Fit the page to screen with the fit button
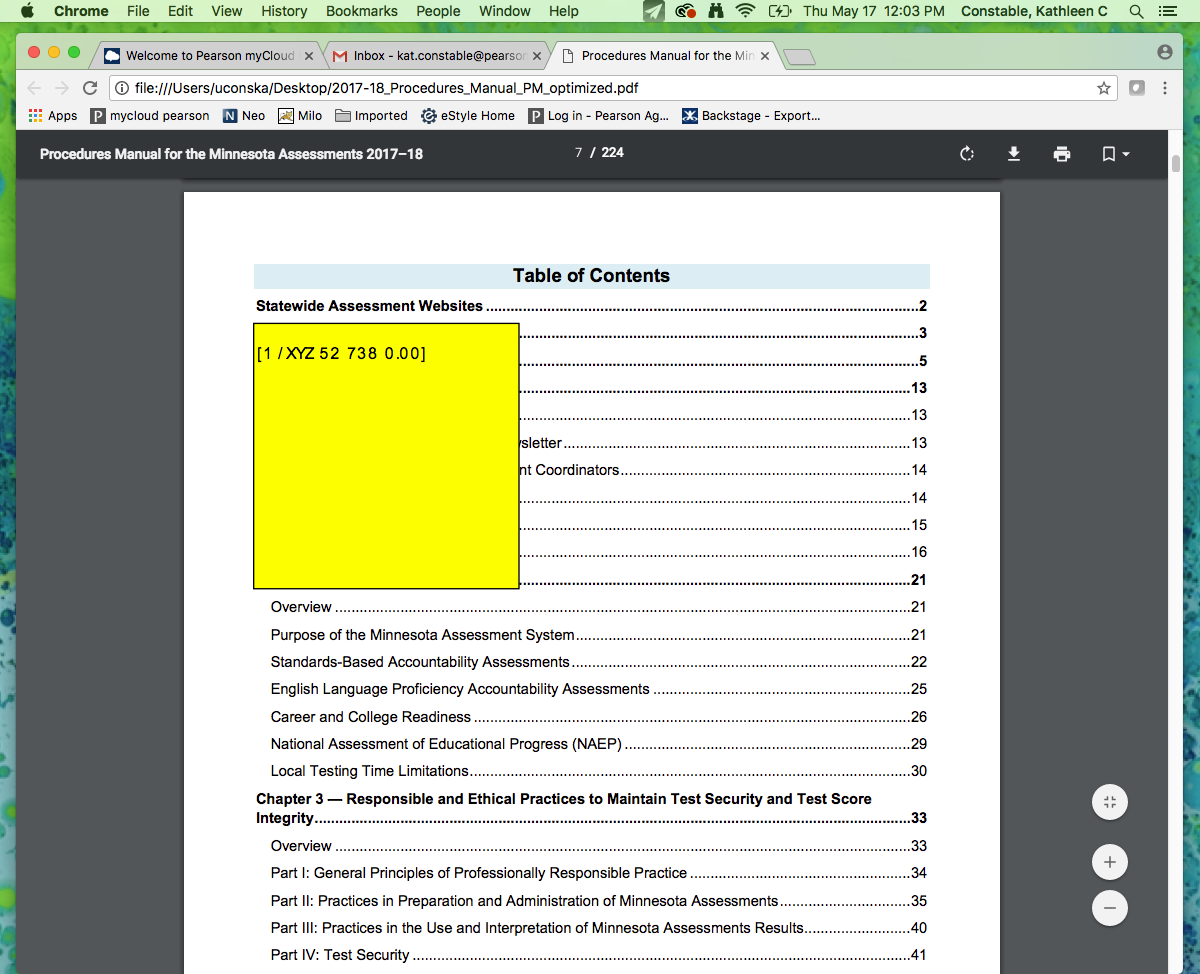Screen dimensions: 1200x974 [x=1109, y=802]
